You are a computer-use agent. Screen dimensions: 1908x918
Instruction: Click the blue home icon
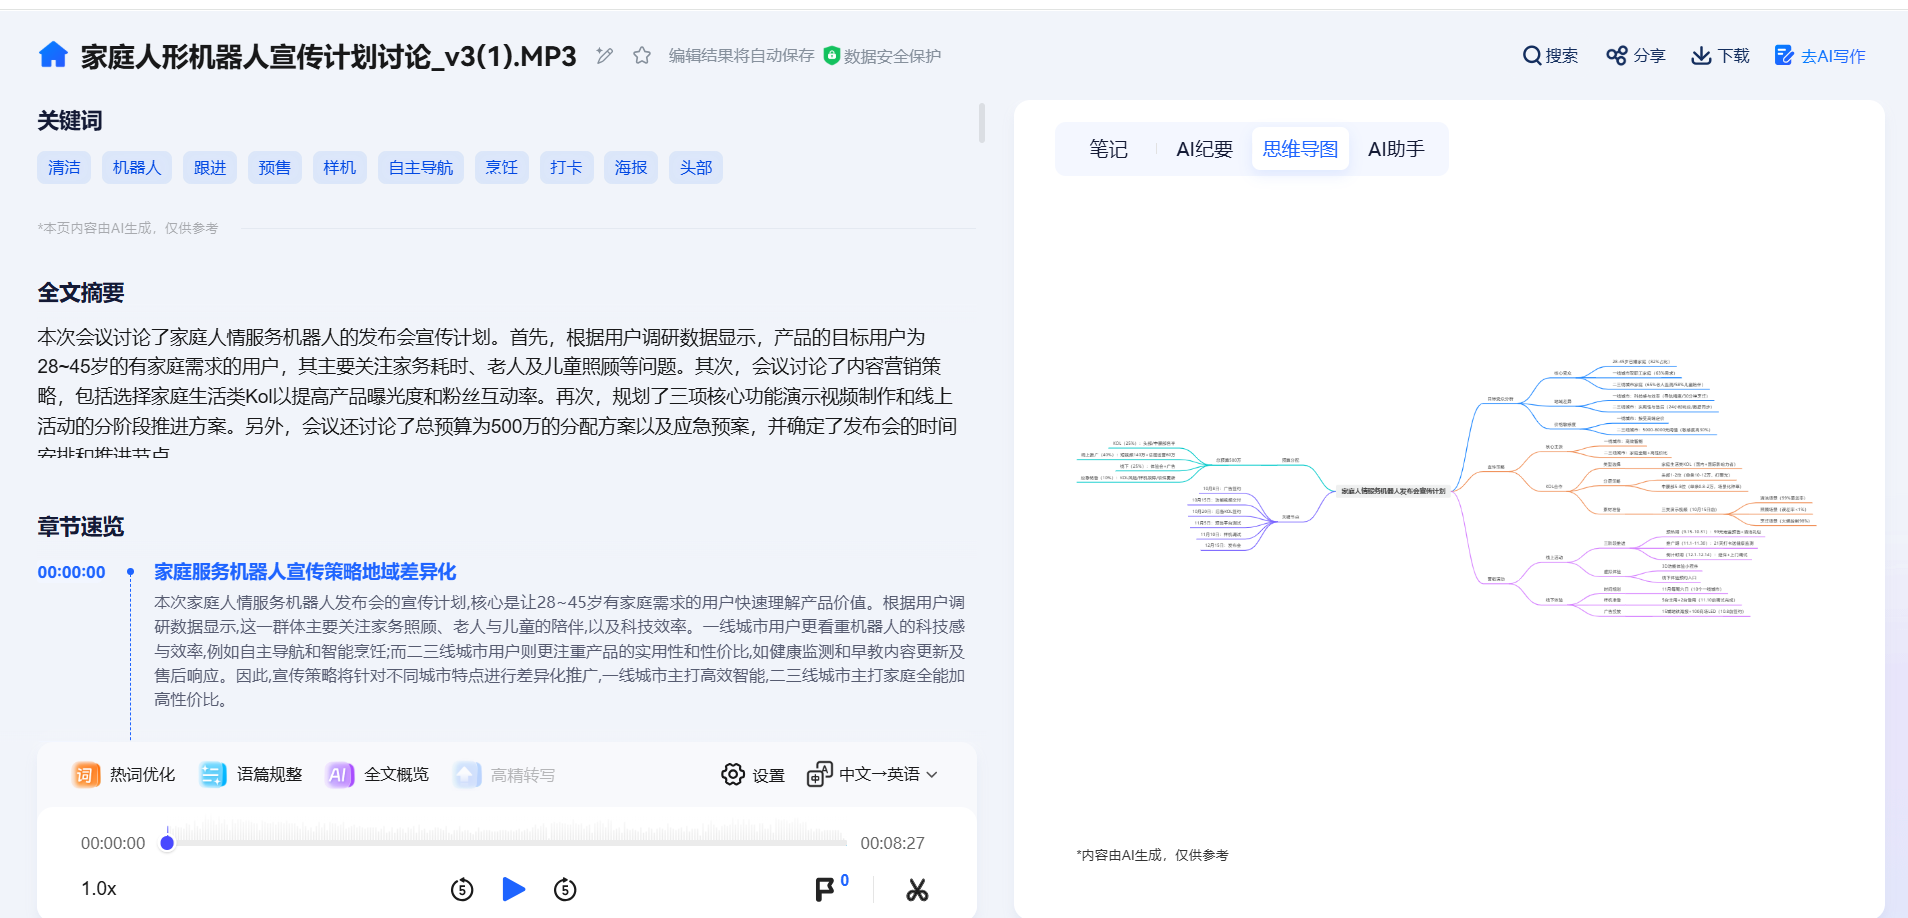pyautogui.click(x=53, y=55)
